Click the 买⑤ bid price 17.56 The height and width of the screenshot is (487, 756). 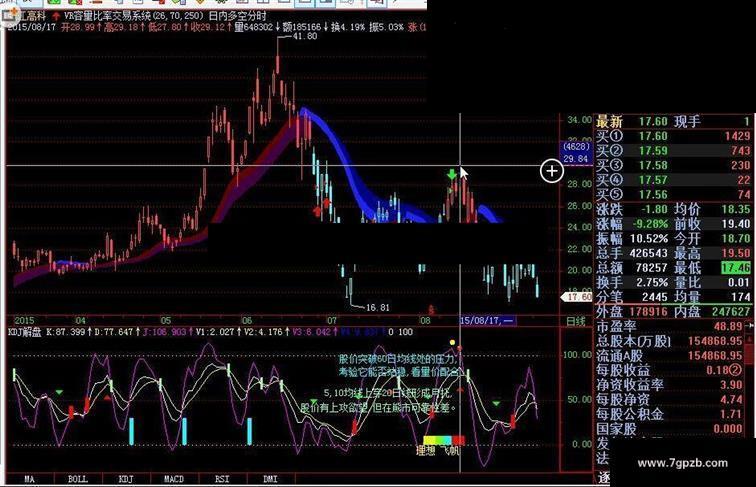click(653, 195)
